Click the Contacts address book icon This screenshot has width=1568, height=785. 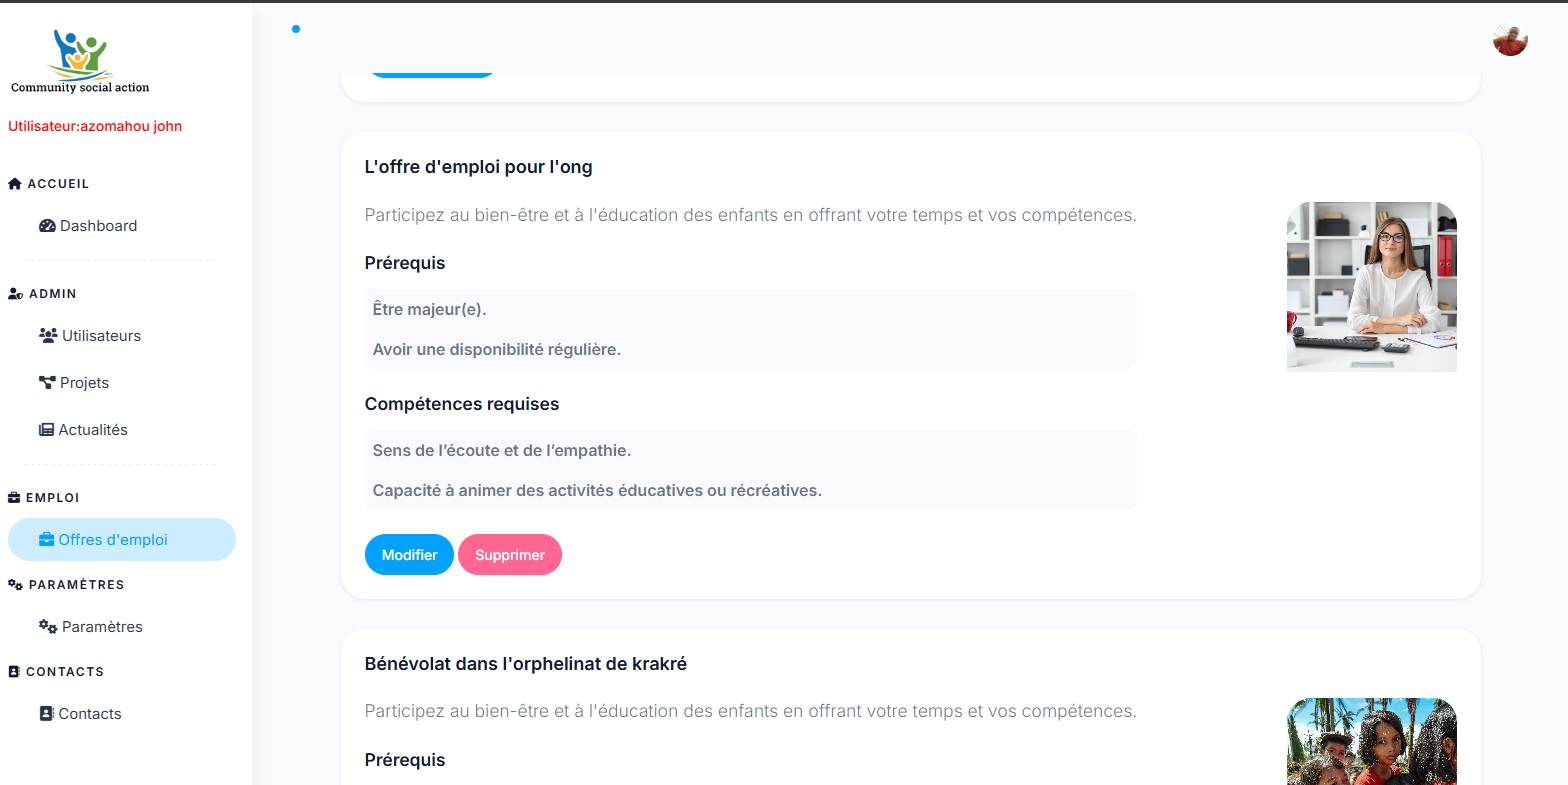[46, 714]
